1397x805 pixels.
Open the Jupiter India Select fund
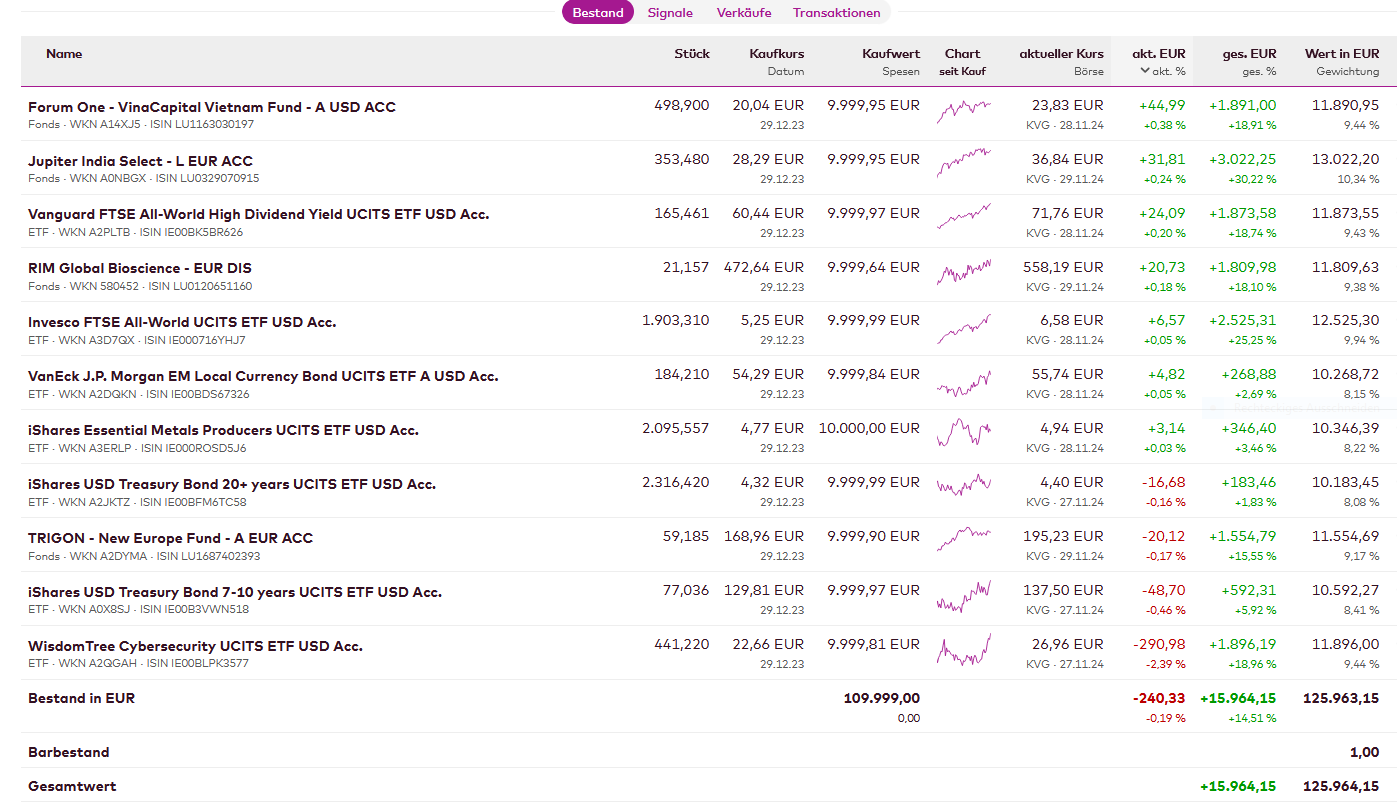click(x=140, y=161)
